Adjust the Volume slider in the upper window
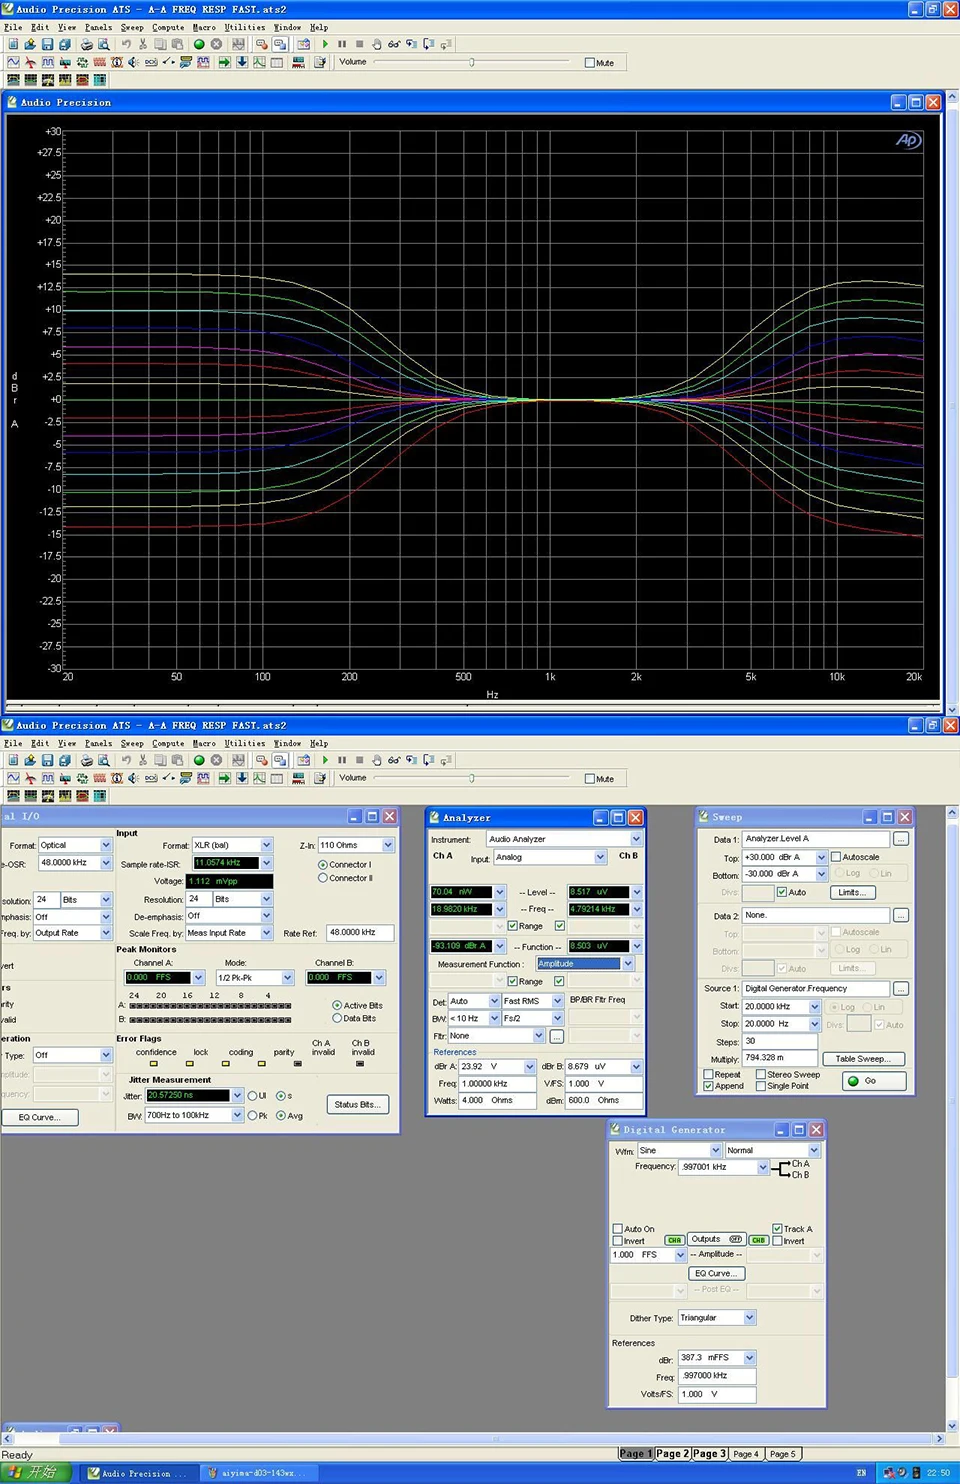 pos(471,62)
